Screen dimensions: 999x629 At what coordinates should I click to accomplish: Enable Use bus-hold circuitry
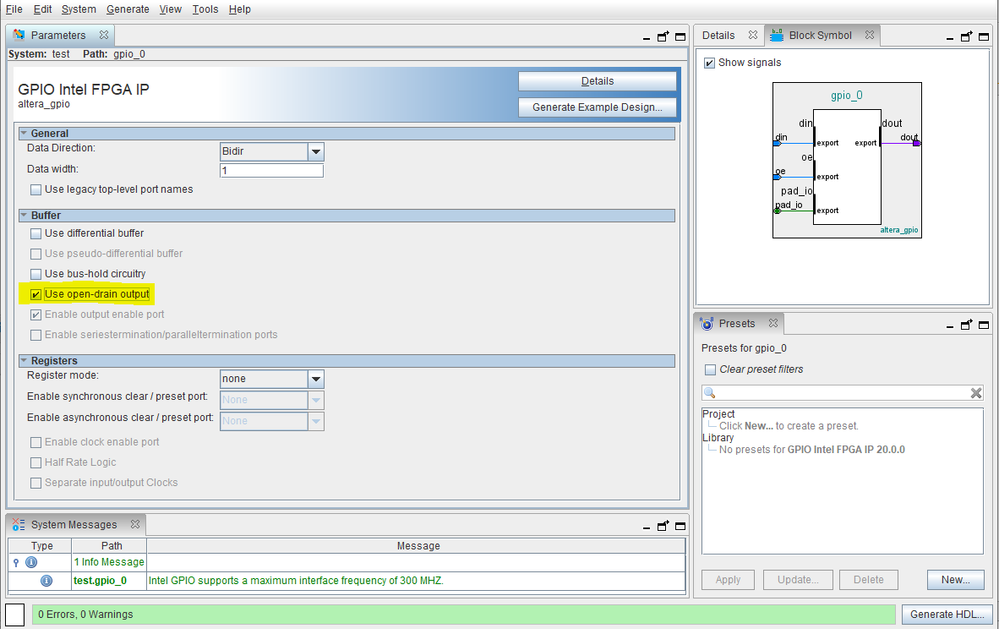(35, 273)
